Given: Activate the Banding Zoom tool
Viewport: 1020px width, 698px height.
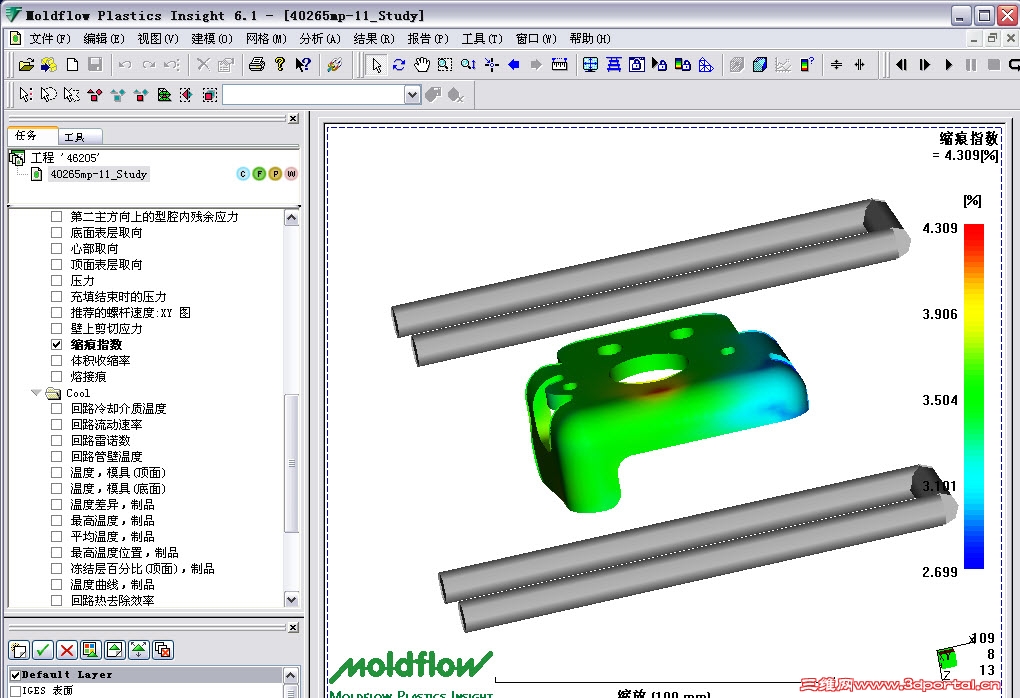Looking at the screenshot, I should [445, 64].
